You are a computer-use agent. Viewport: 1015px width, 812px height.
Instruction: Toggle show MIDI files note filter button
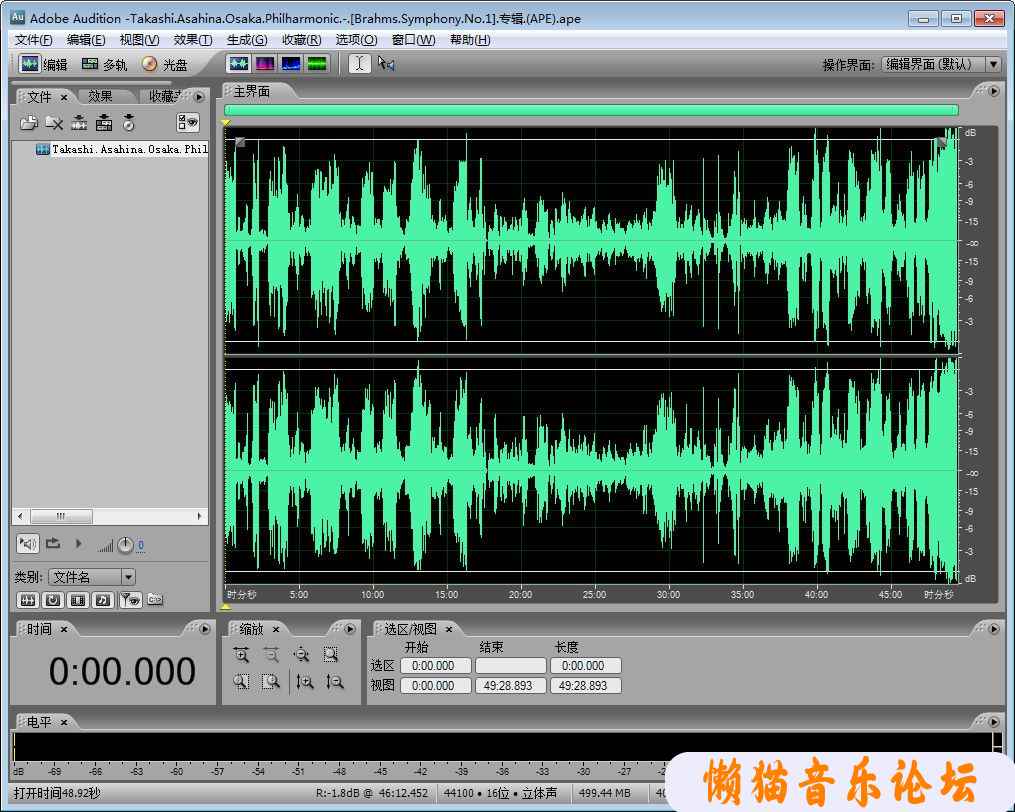pyautogui.click(x=103, y=600)
